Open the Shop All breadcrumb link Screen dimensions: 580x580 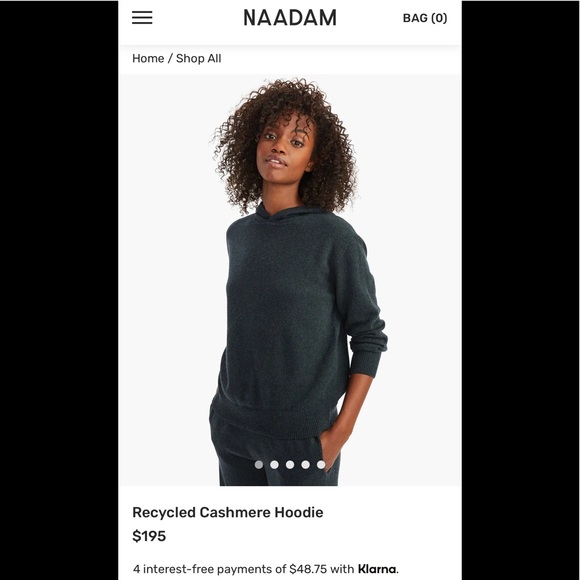point(199,58)
